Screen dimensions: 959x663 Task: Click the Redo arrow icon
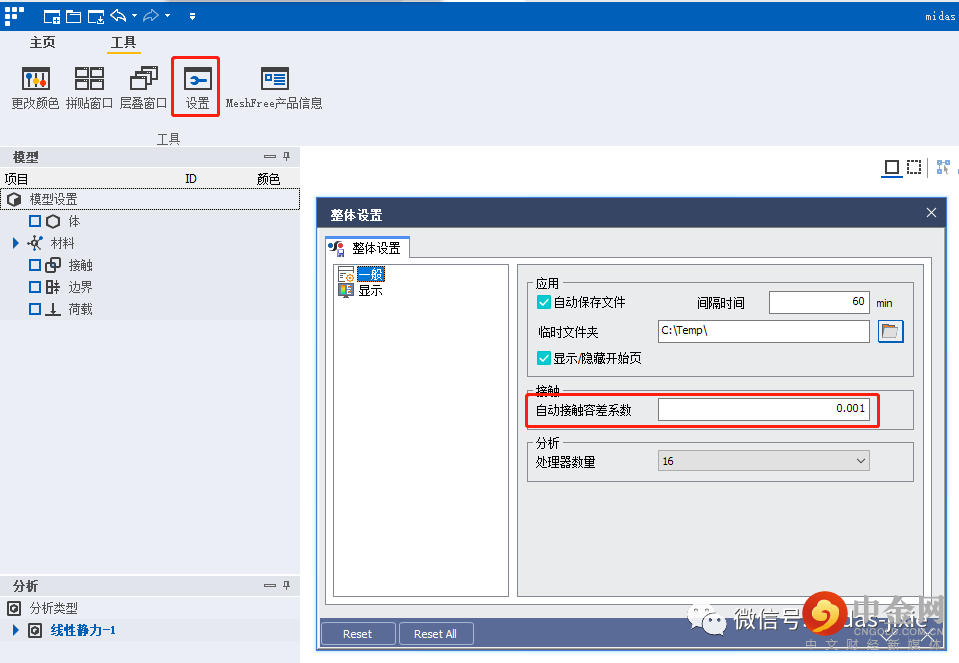point(150,16)
